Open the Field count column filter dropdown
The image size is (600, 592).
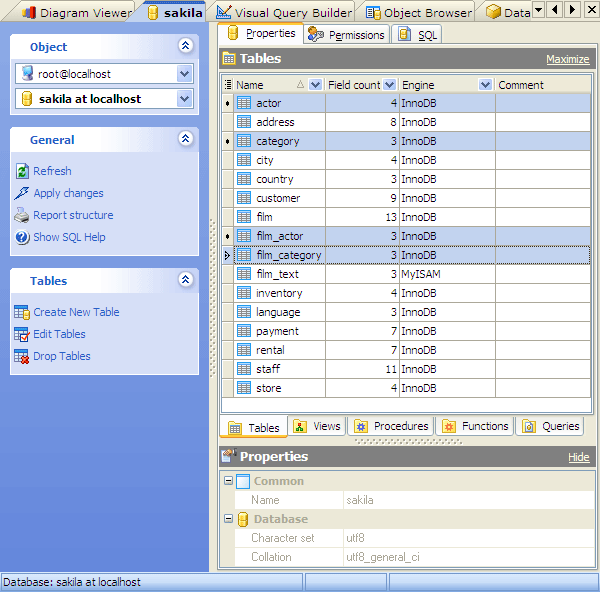389,85
